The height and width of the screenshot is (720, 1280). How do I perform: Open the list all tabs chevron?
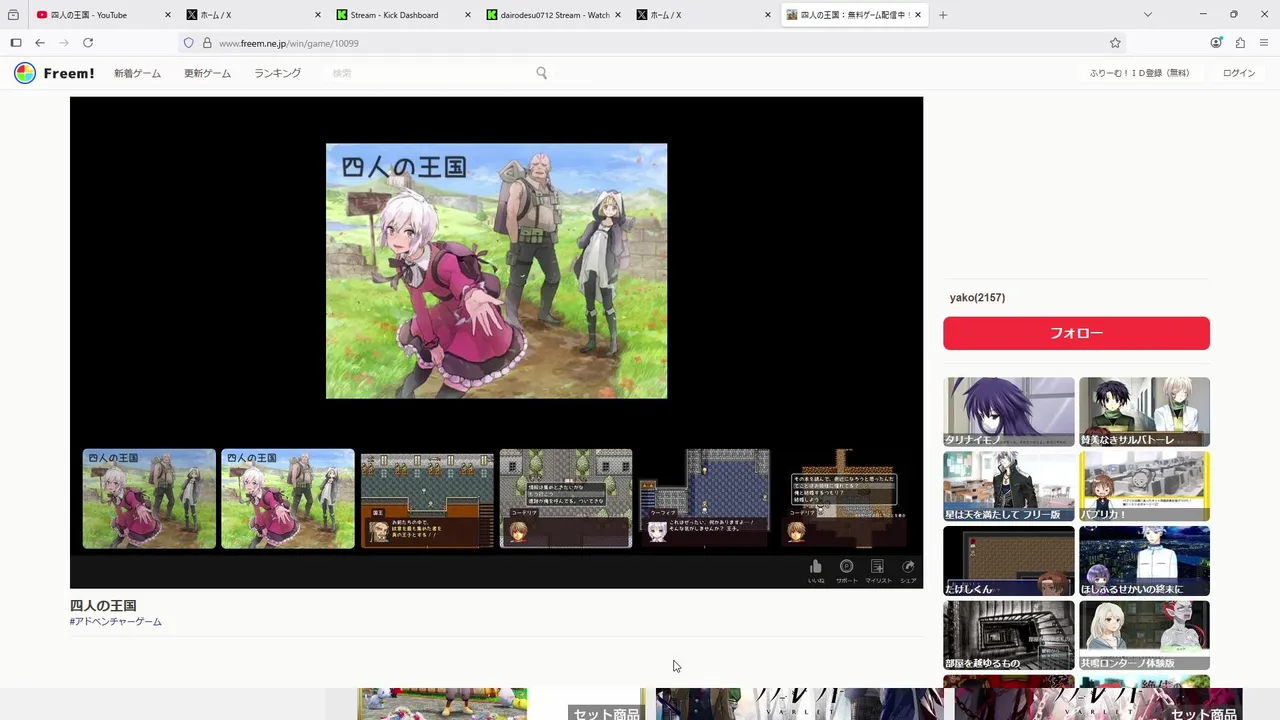(1147, 15)
